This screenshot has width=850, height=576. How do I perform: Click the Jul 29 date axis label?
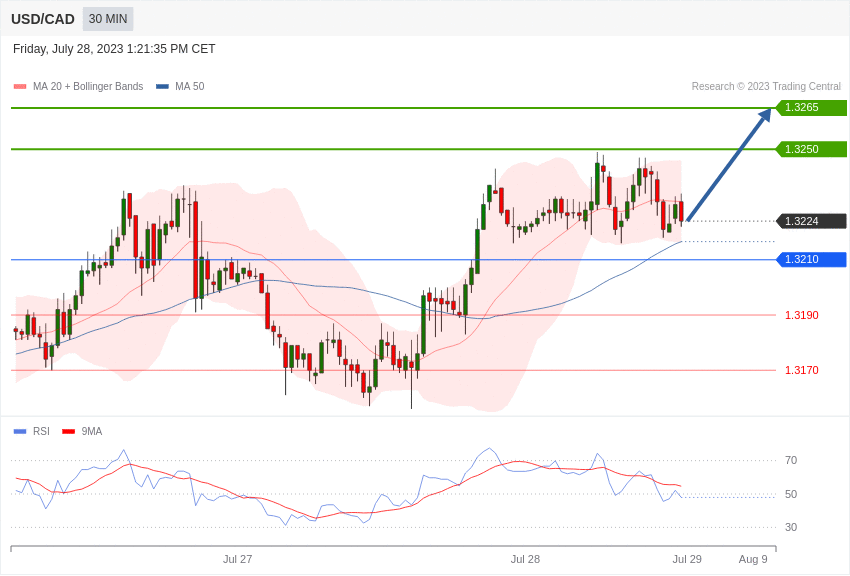pyautogui.click(x=687, y=559)
